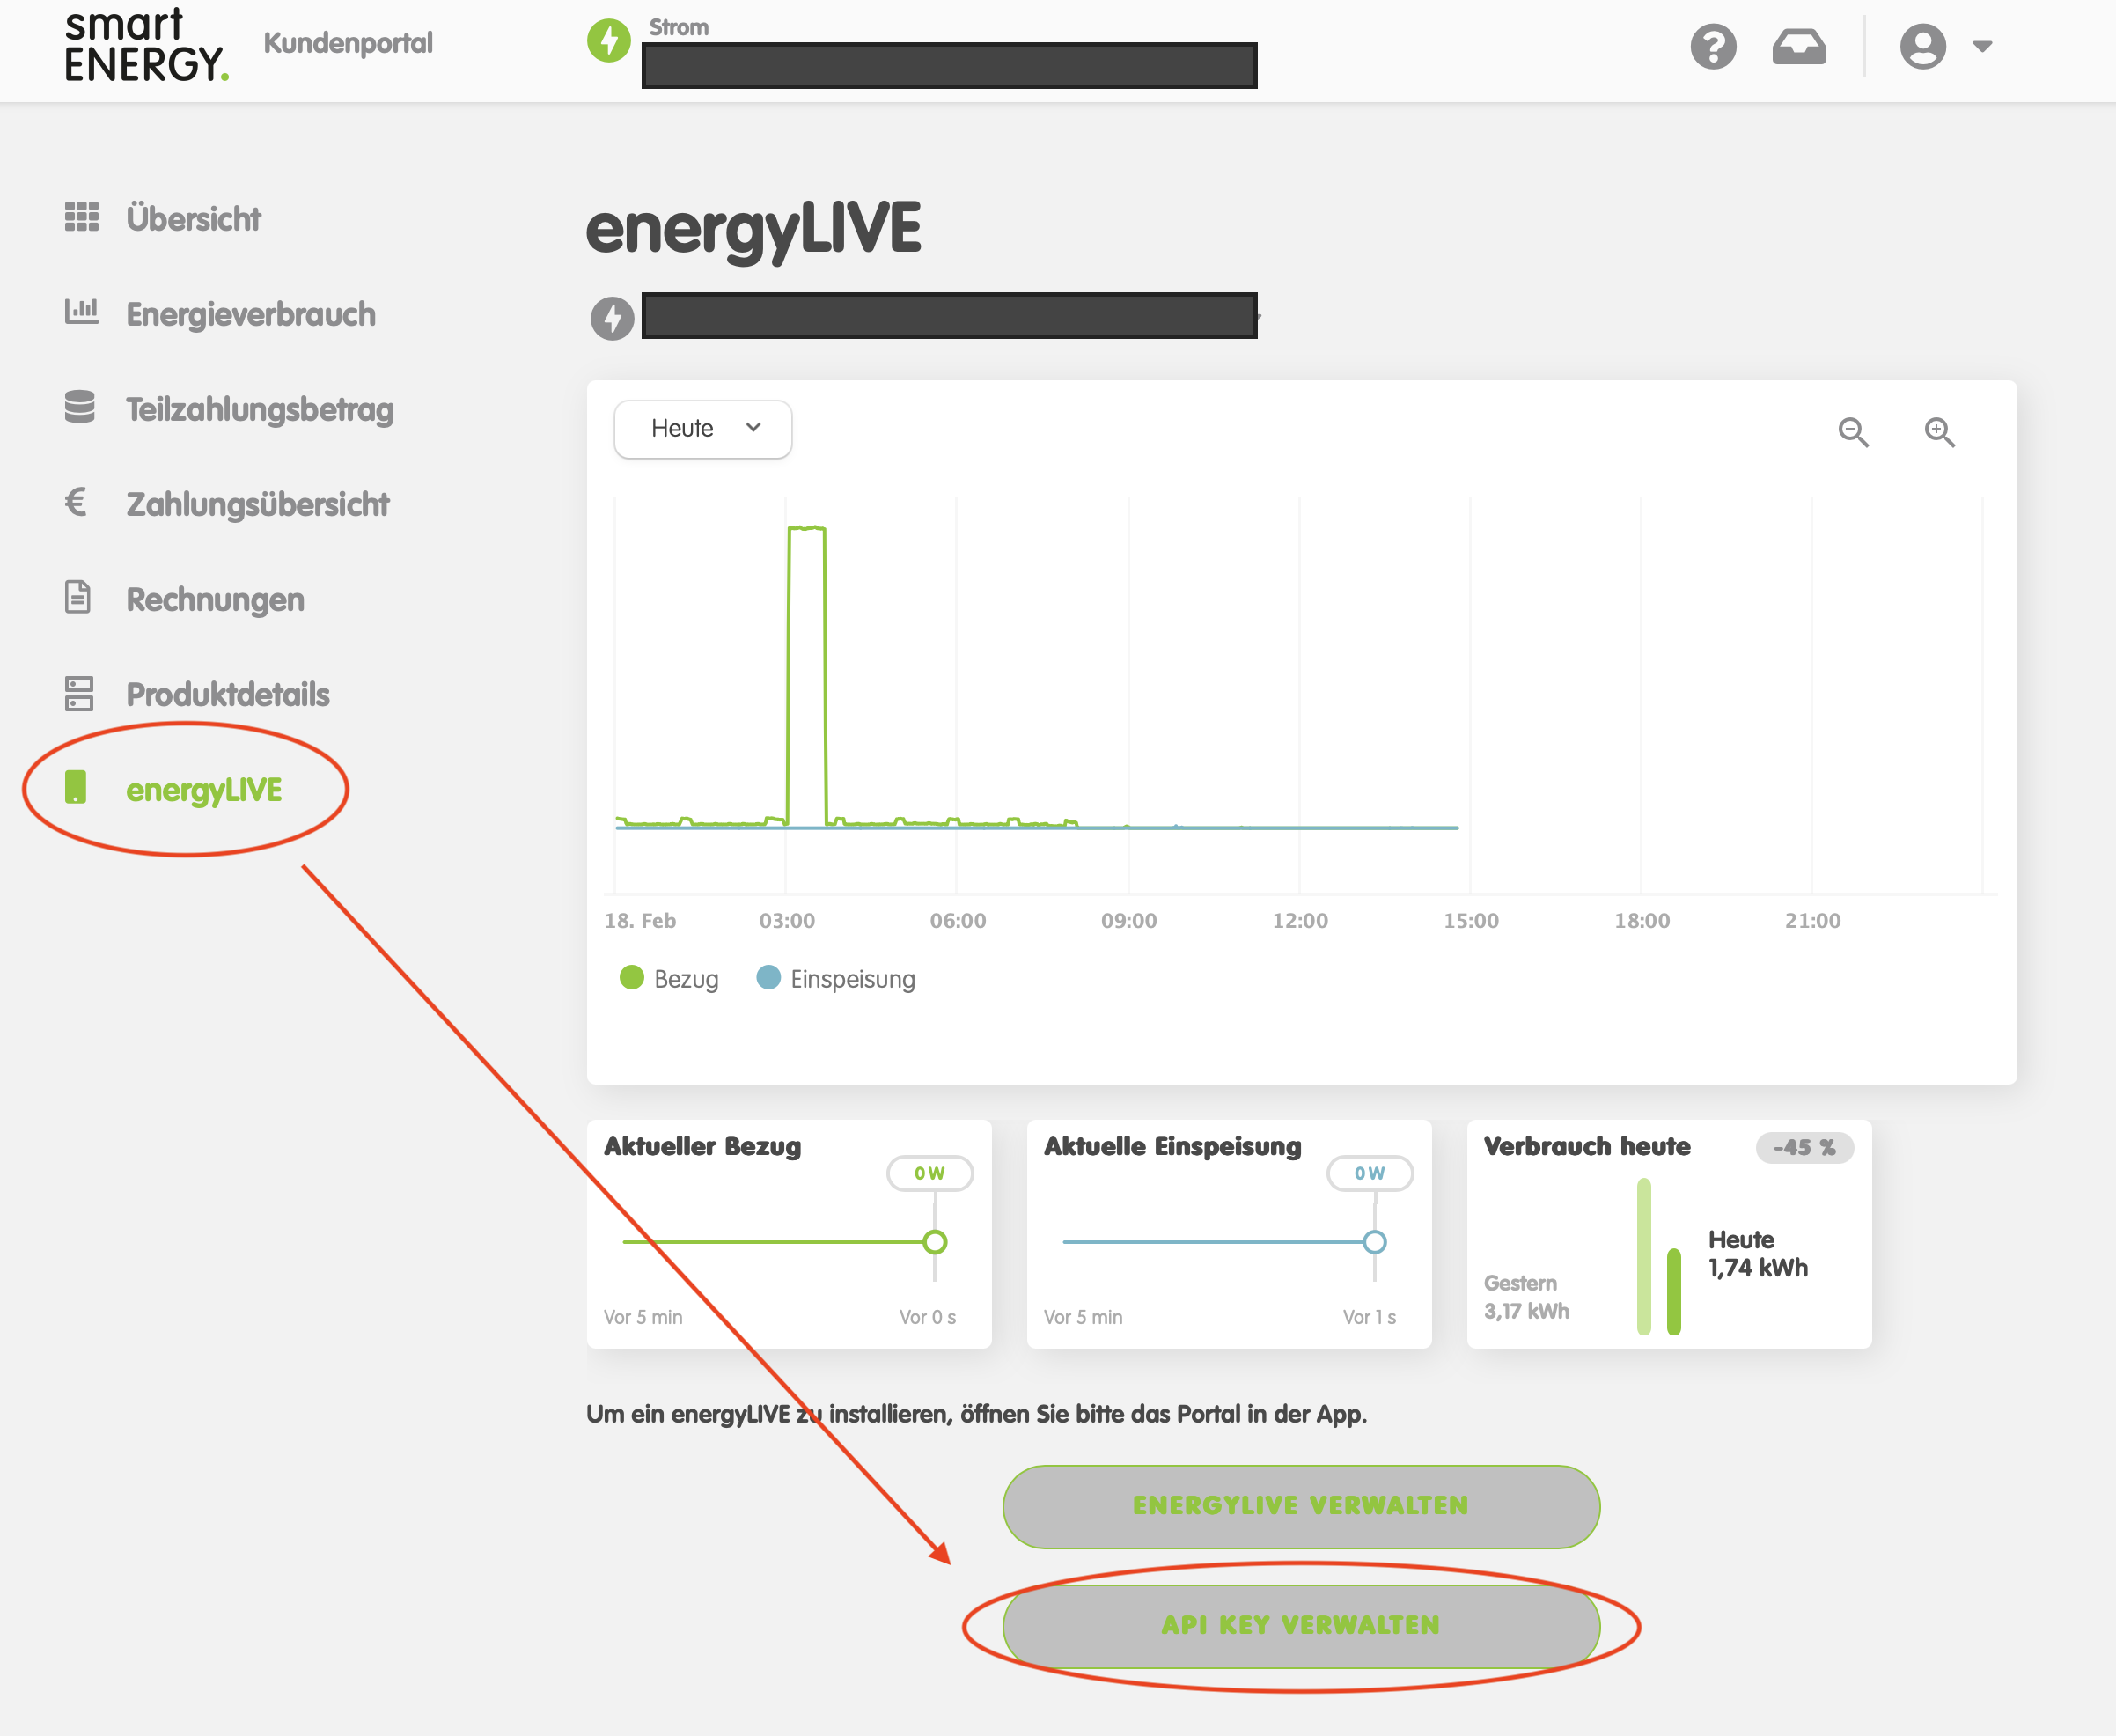This screenshot has width=2116, height=1736.
Task: Toggle Bezug series in chart legend
Action: click(x=669, y=978)
